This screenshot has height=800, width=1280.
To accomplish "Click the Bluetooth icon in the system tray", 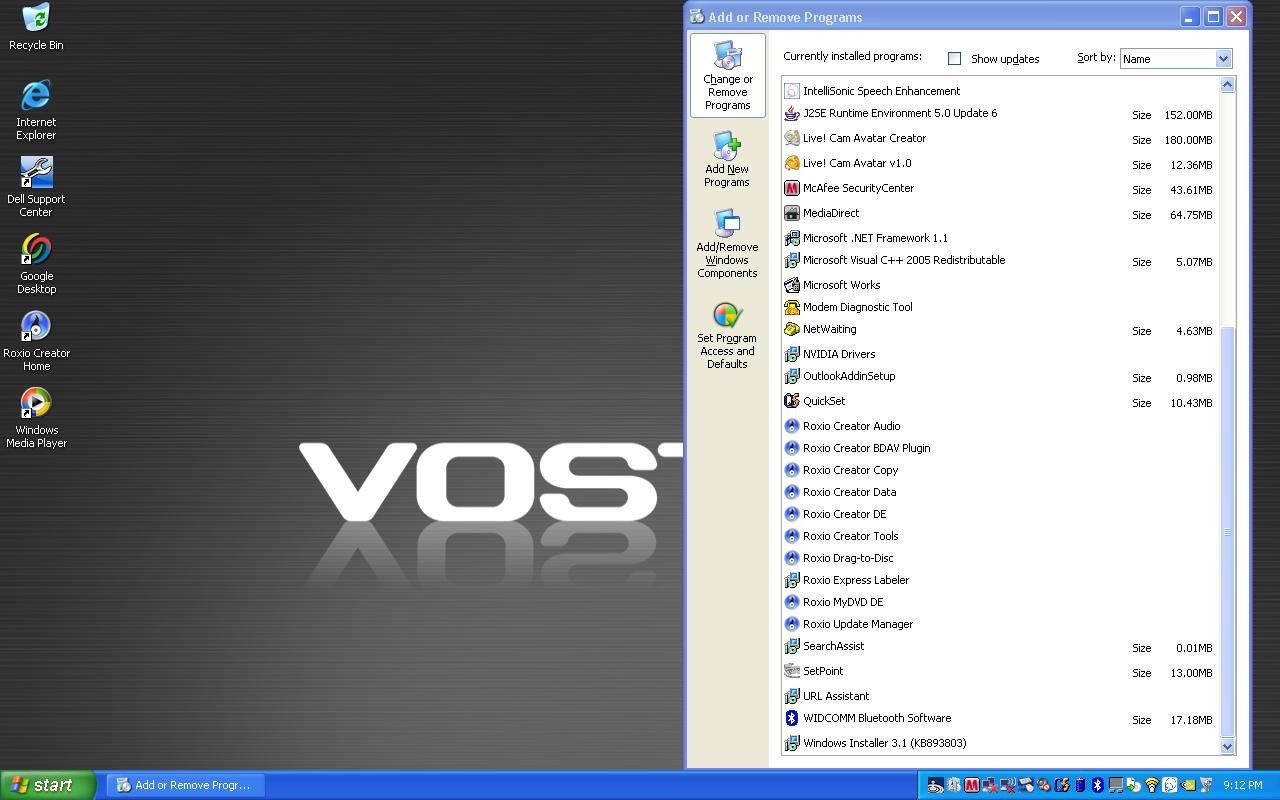I will [x=1097, y=785].
